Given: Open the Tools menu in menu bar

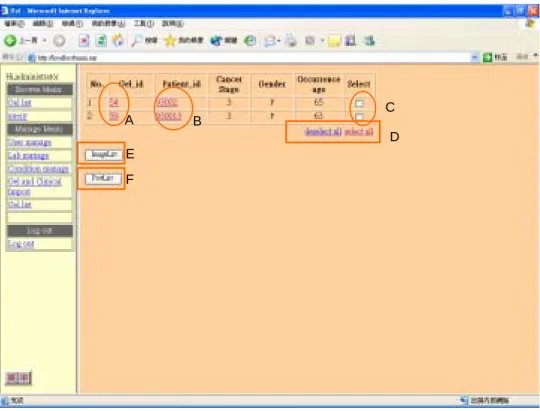Looking at the screenshot, I should point(144,23).
